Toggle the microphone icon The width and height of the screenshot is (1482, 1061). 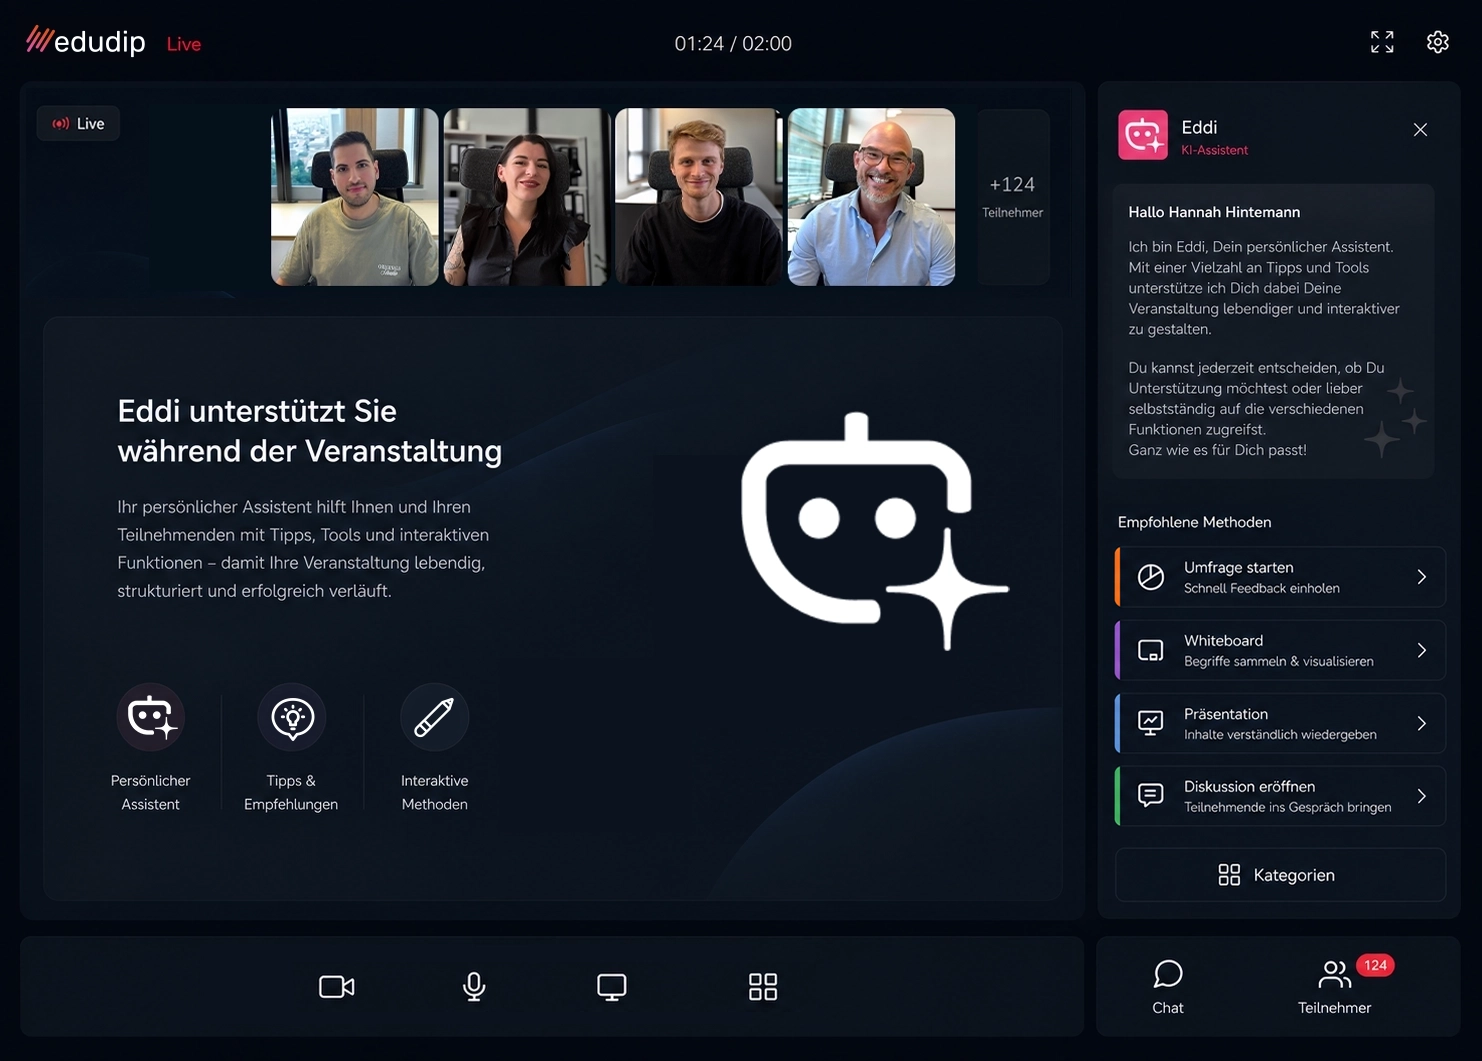click(474, 987)
